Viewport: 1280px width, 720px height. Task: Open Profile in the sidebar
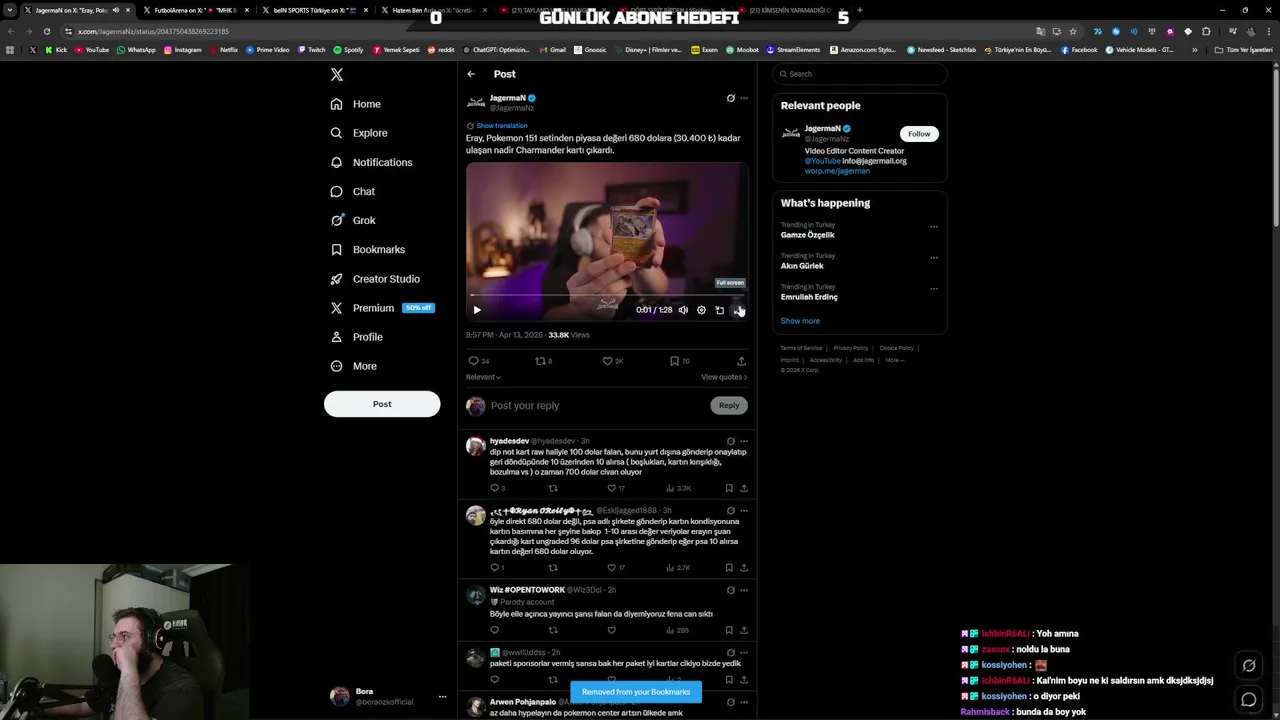click(x=356, y=337)
